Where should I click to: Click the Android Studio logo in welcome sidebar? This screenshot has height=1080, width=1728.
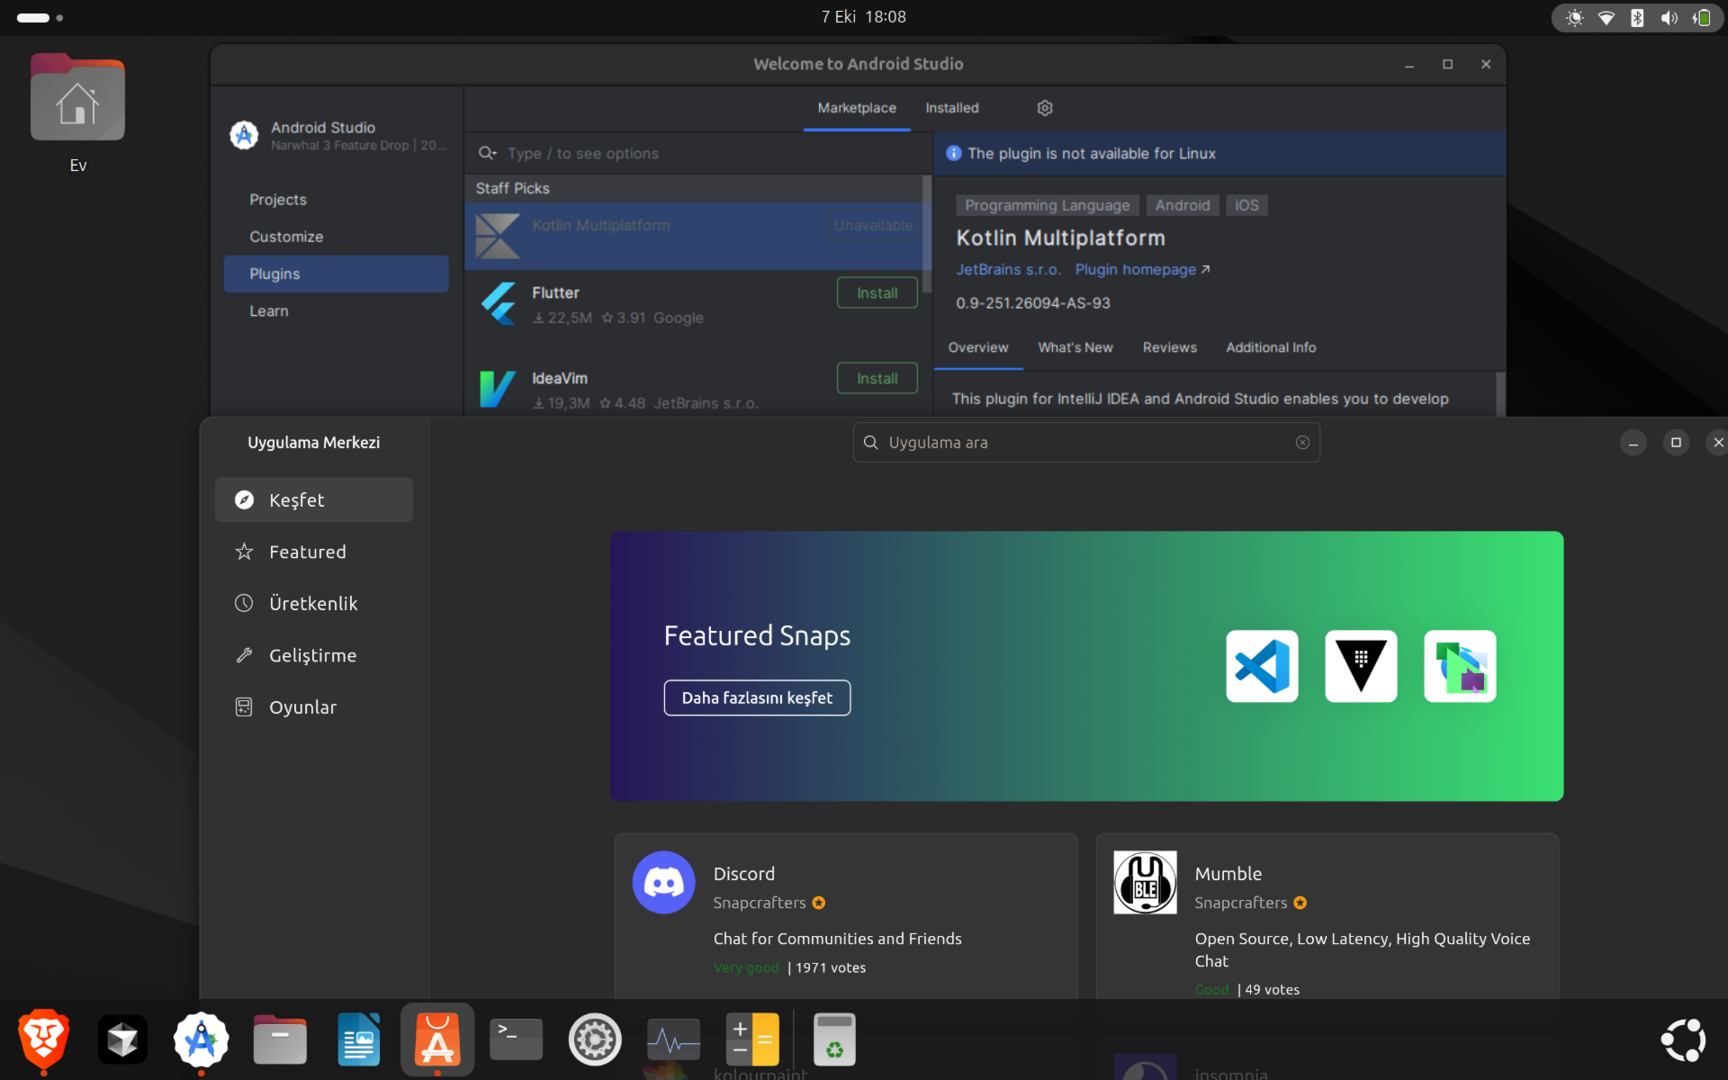(244, 135)
